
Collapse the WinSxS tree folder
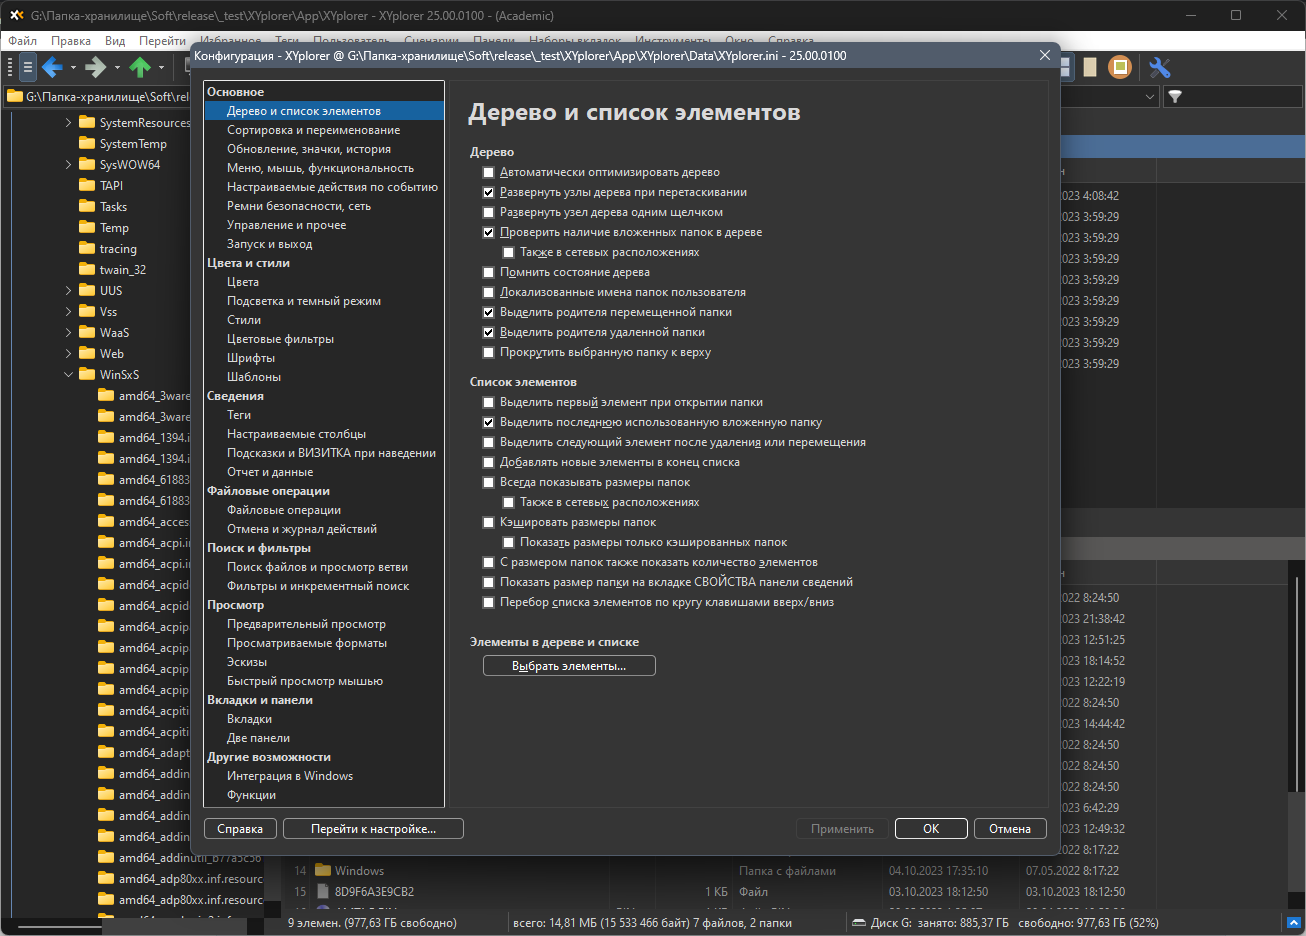pos(68,375)
